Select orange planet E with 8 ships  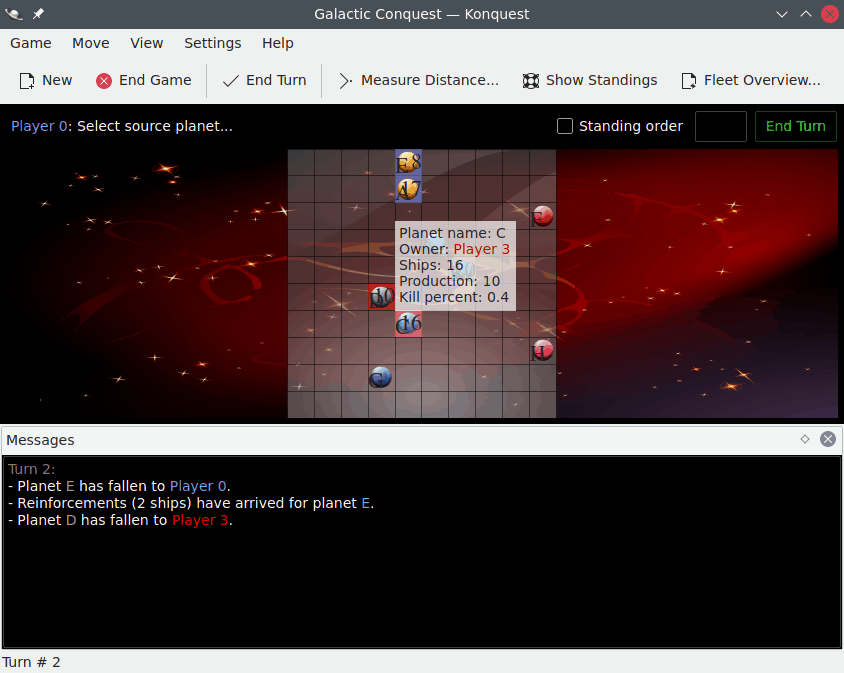[409, 163]
